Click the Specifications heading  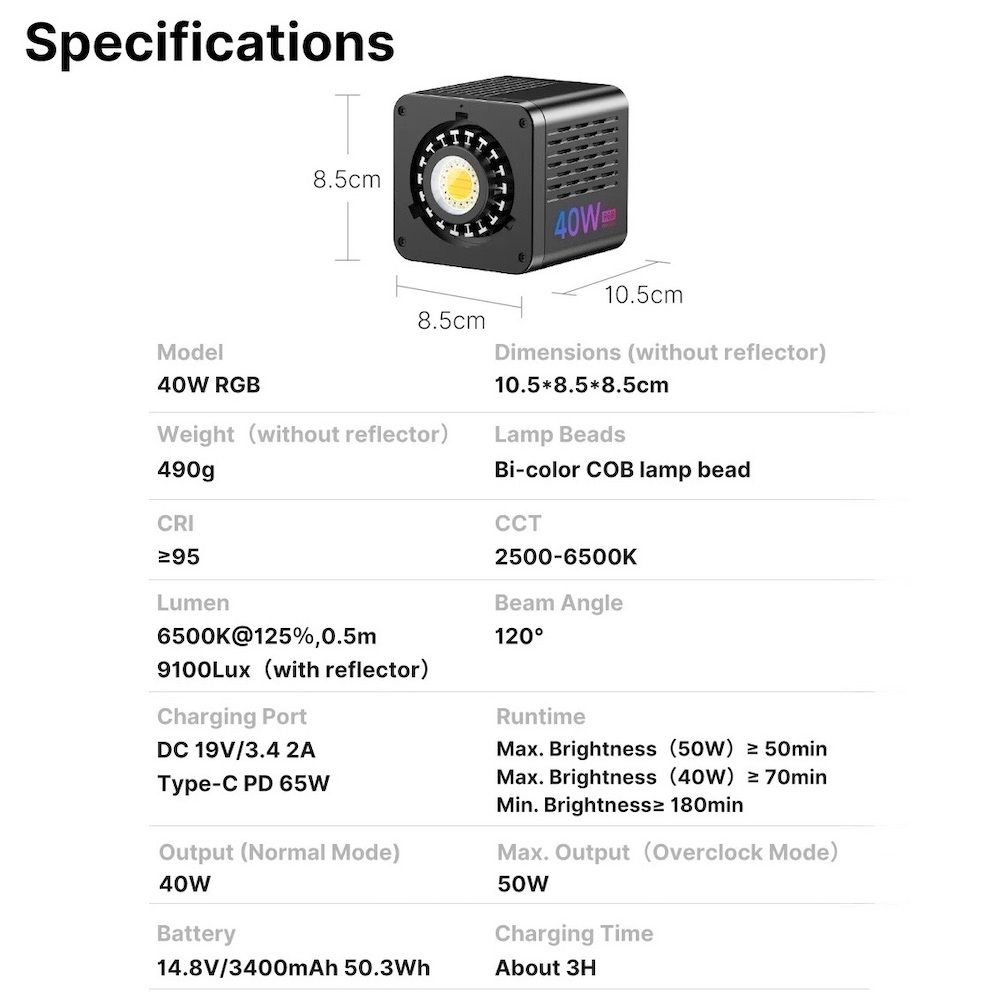click(x=209, y=42)
